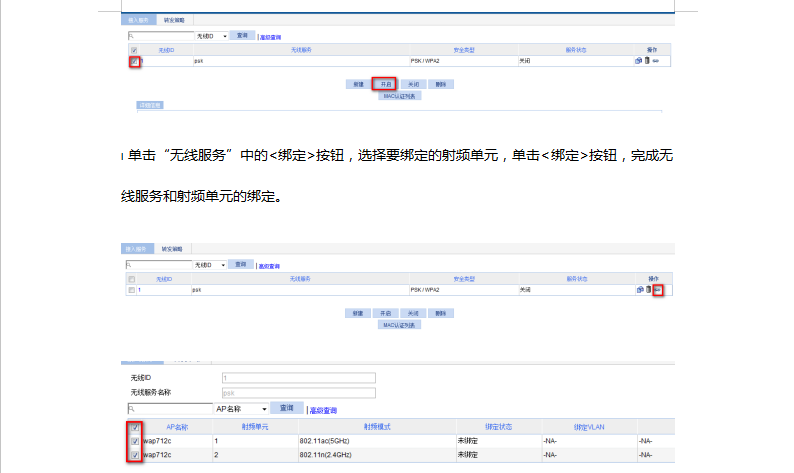Click 查询 button in lower service panel
Viewport: 794px width, 473px height.
point(241,264)
